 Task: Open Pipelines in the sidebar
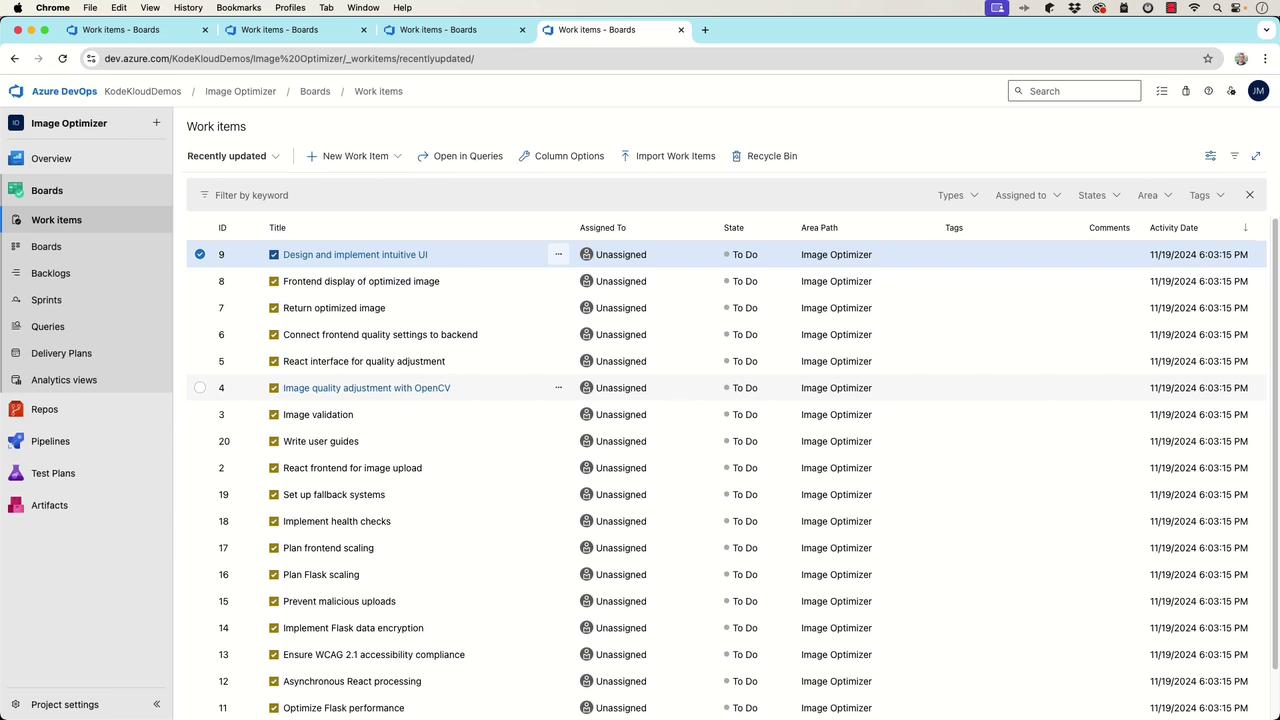click(50, 441)
